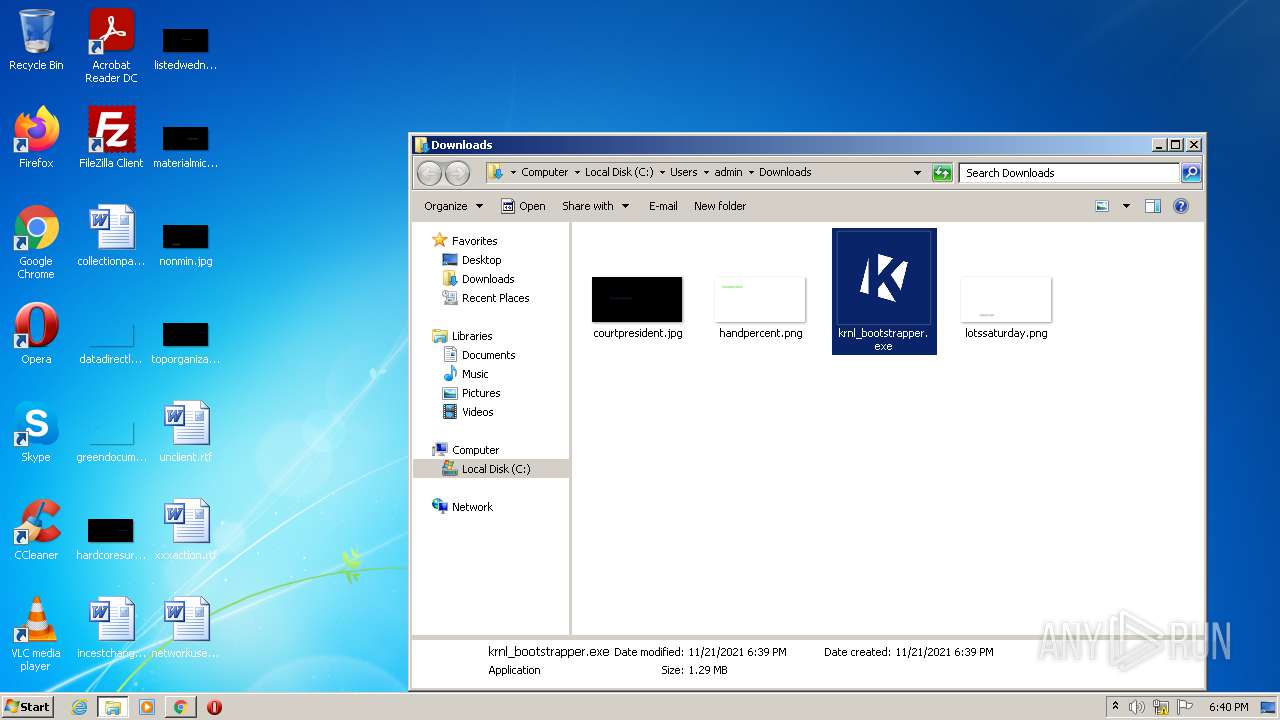
Task: Click the E-mail toolbar button
Action: [x=663, y=206]
